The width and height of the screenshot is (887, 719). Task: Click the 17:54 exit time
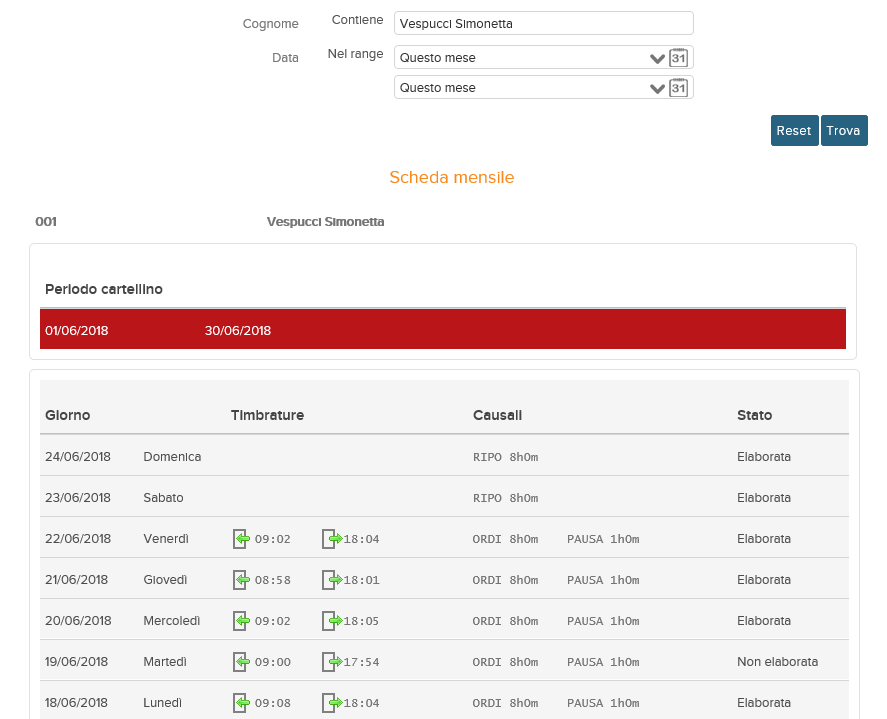pos(361,662)
